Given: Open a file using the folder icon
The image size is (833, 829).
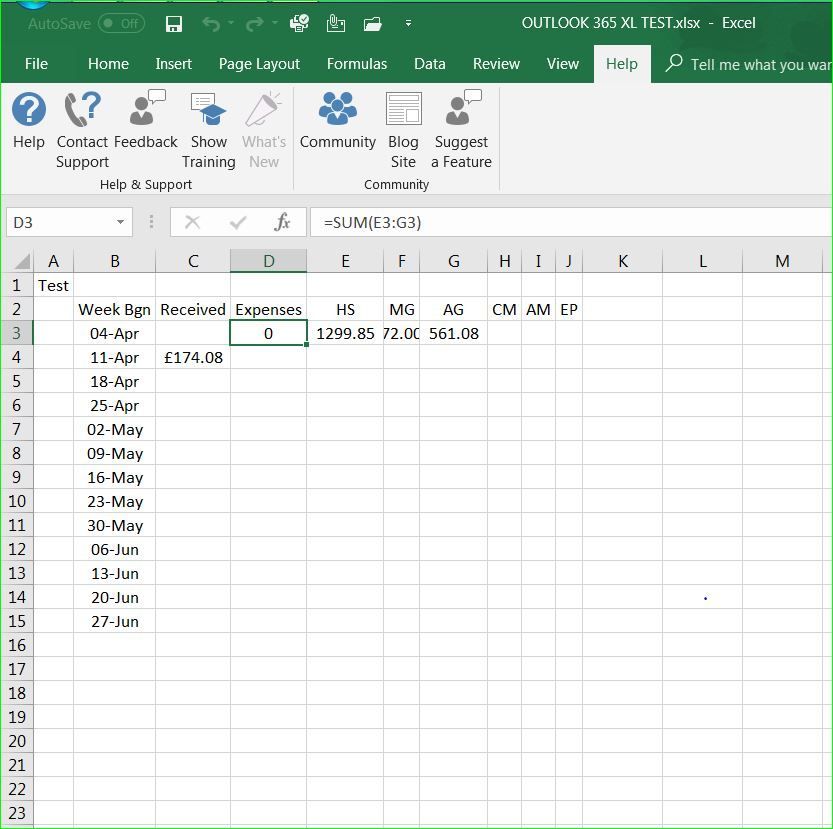Looking at the screenshot, I should coord(371,23).
